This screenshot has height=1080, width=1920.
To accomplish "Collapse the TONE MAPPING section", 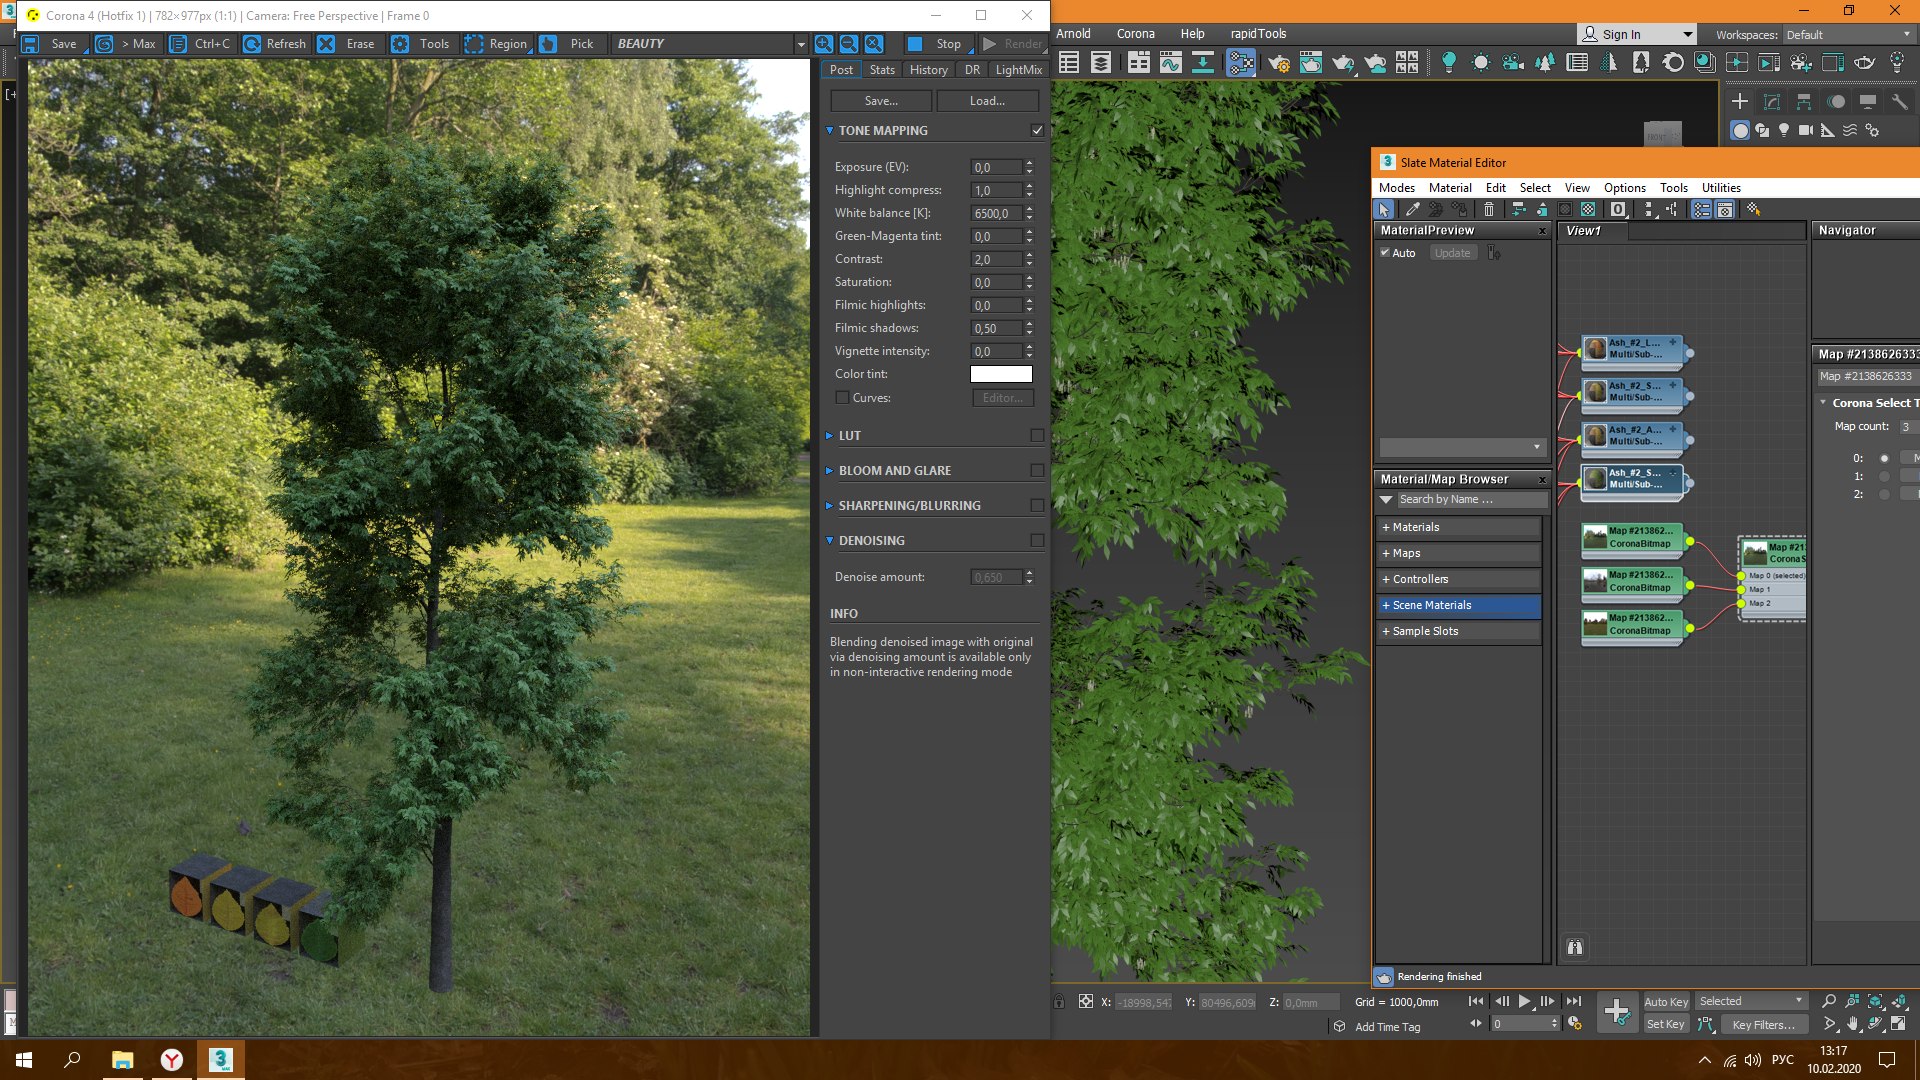I will (x=829, y=131).
